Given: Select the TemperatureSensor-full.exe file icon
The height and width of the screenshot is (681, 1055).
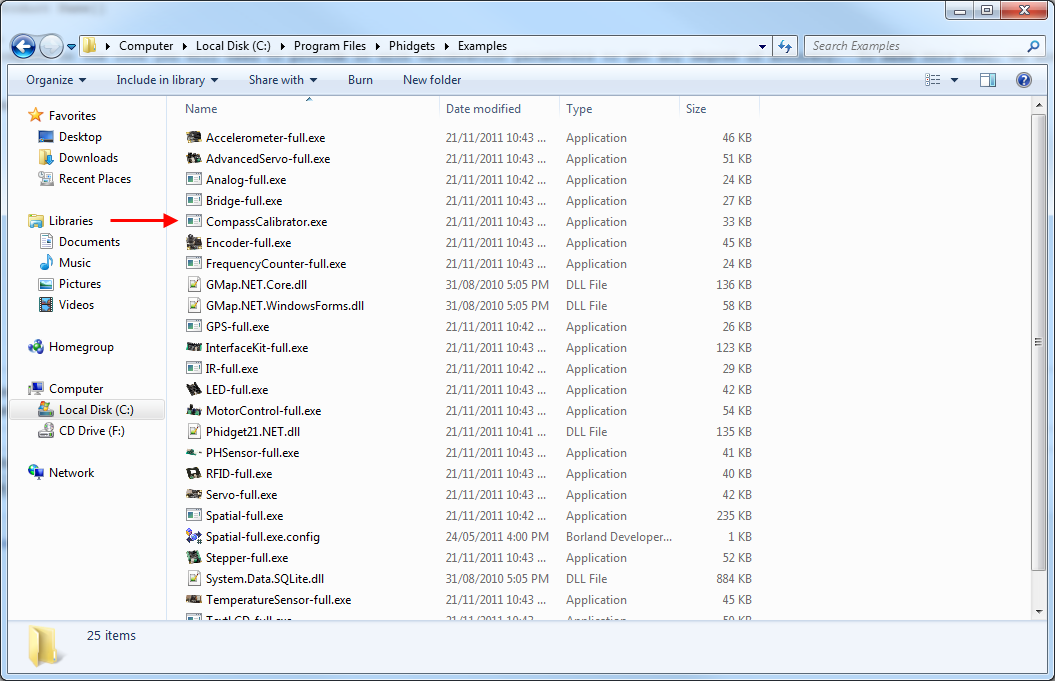Looking at the screenshot, I should [194, 600].
